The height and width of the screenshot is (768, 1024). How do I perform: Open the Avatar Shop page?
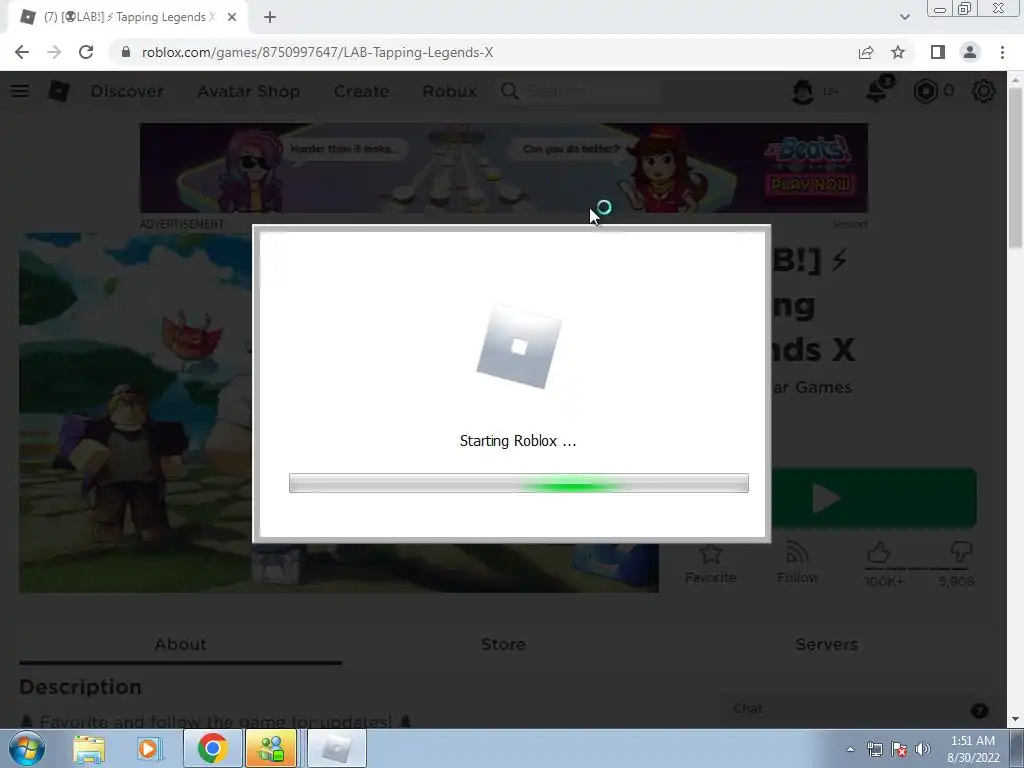[x=249, y=91]
